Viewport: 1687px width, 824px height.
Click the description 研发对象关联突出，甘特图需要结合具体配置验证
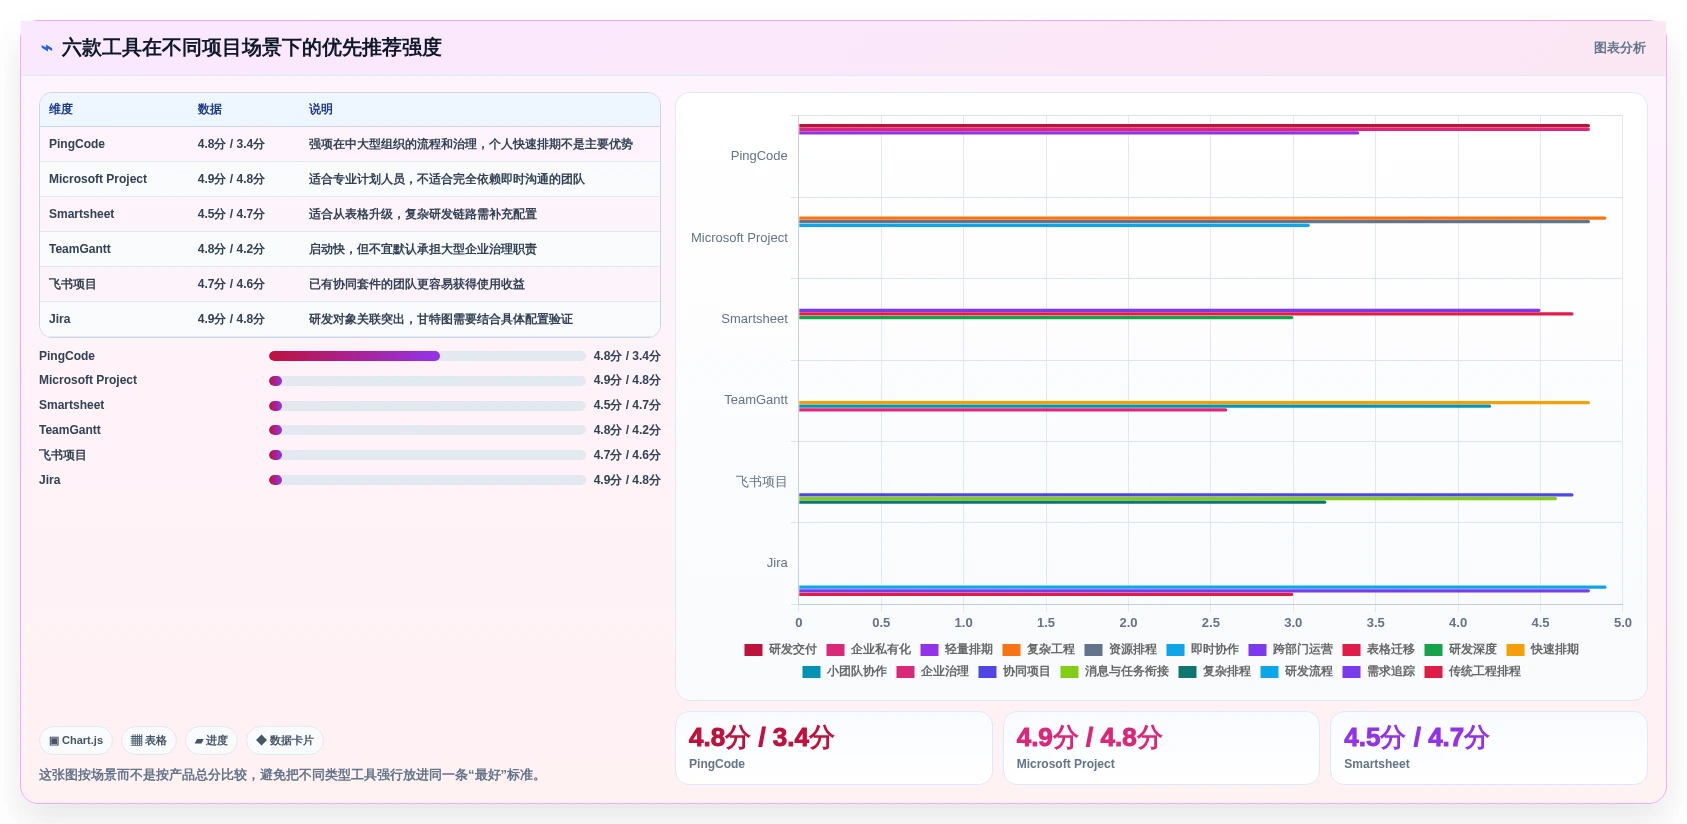(440, 319)
